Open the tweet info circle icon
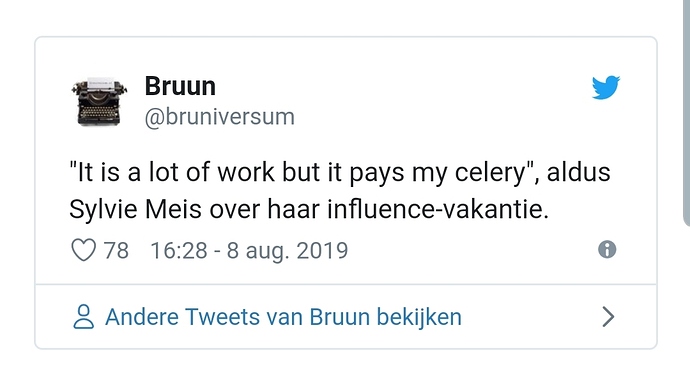Screen dimensions: 690x383 [607, 250]
